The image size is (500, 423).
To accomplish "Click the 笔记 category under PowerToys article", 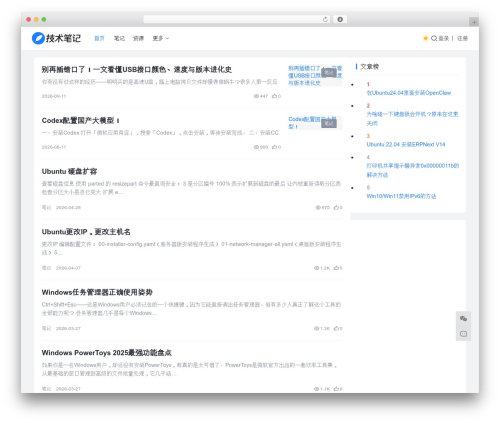I will coord(46,389).
